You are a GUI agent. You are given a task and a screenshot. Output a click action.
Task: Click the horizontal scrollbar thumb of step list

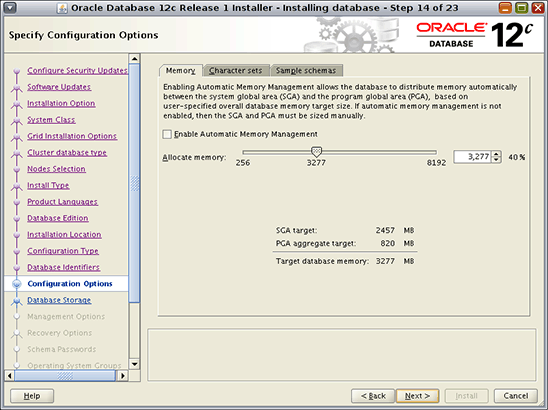tap(65, 376)
